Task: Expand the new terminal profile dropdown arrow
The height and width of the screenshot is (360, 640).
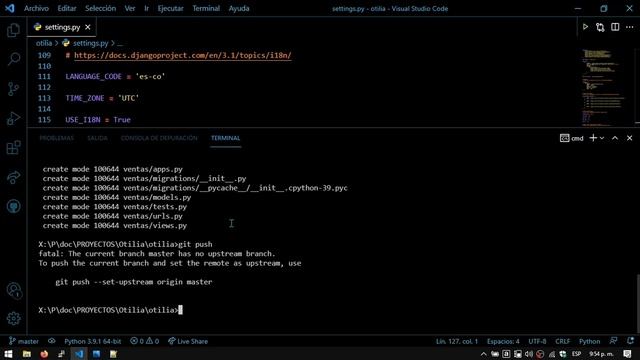Action: (602, 138)
